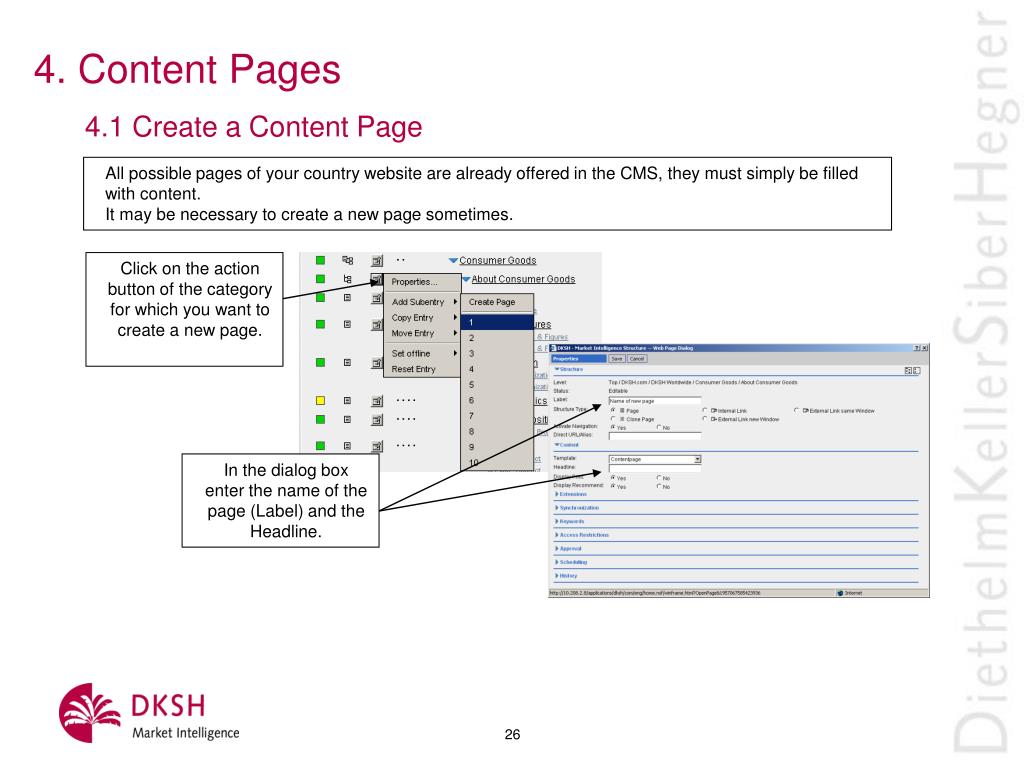Open the About Consumer Goods link
This screenshot has height=768, width=1024.
tap(523, 280)
